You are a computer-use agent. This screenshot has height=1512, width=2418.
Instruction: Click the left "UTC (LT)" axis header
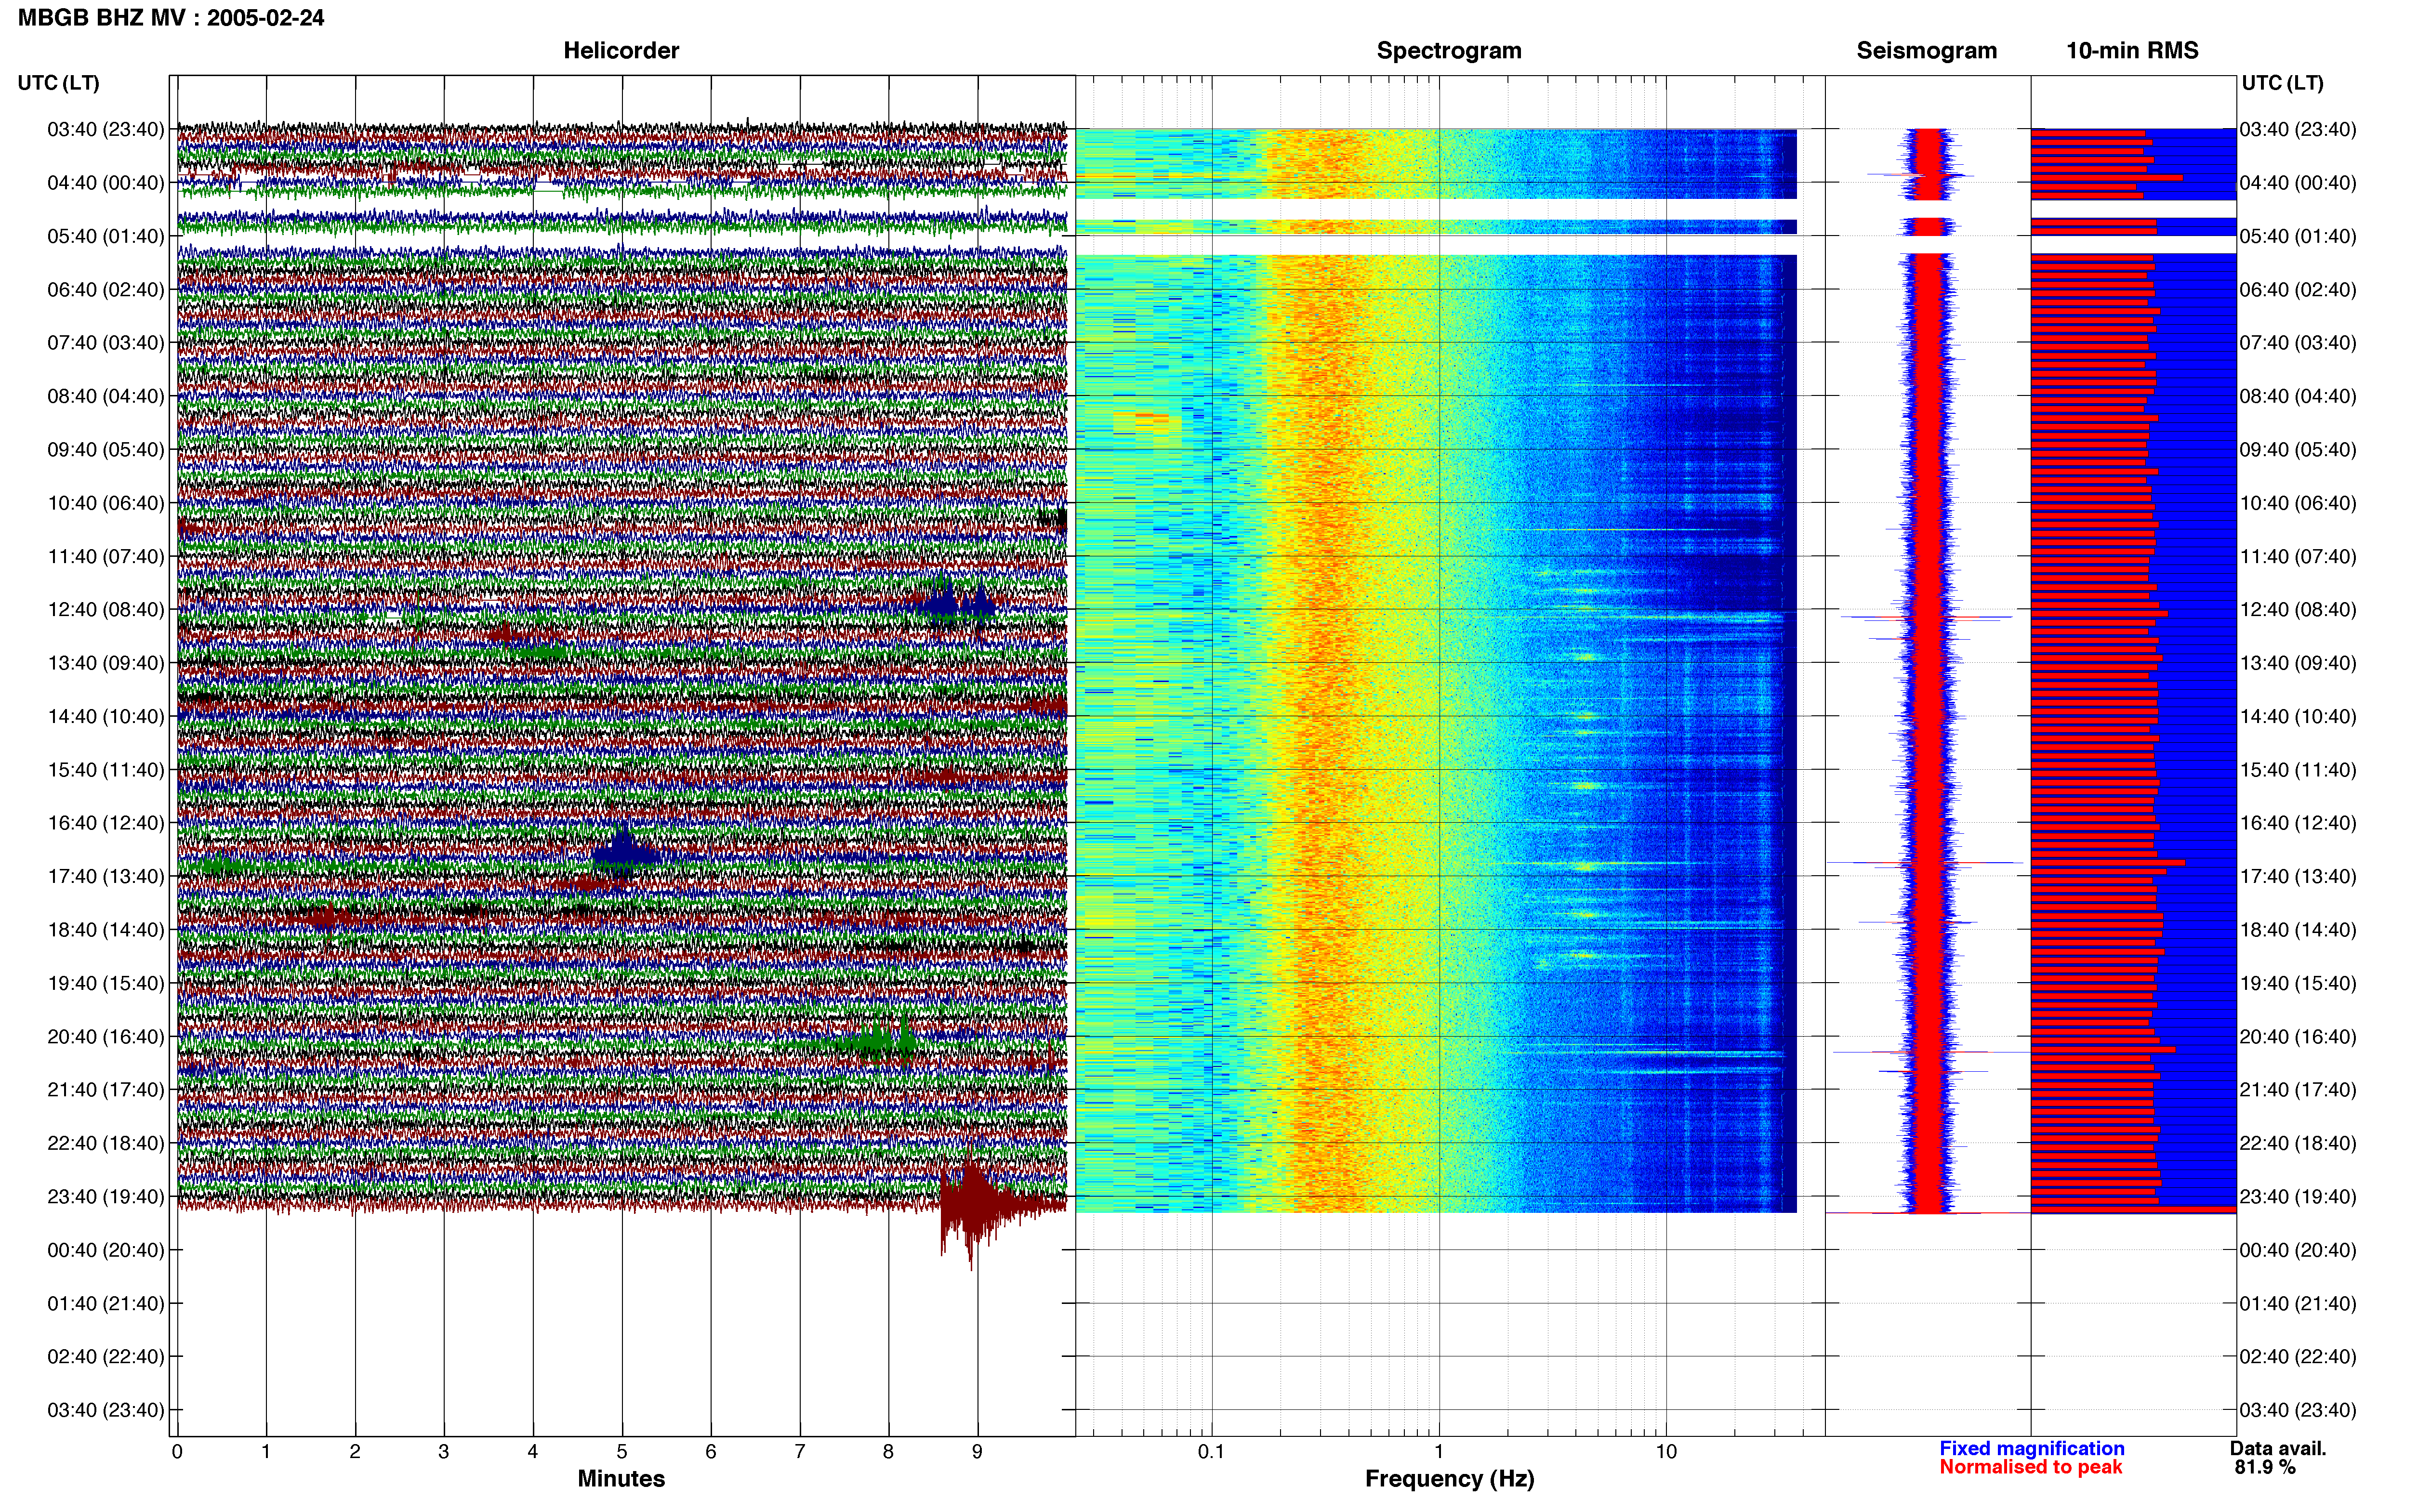pyautogui.click(x=59, y=83)
